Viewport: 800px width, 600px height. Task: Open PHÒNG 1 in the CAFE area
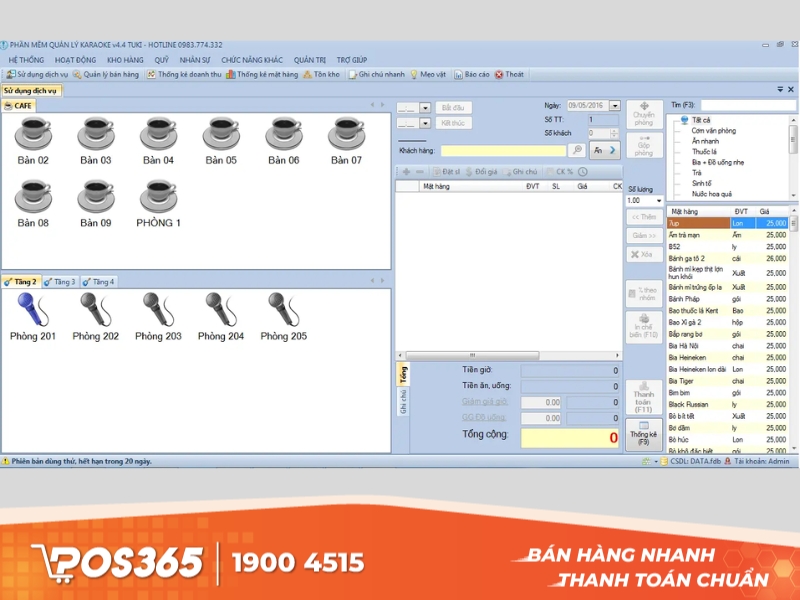158,196
